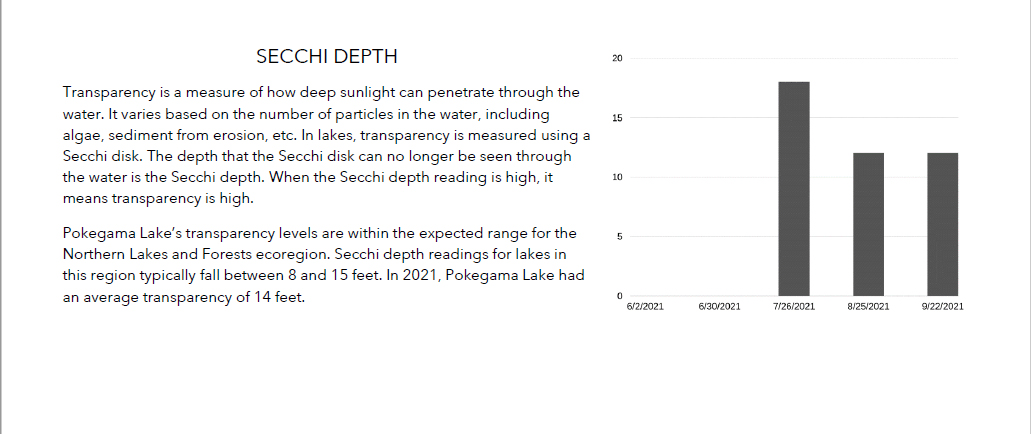Click the 0 value on y-axis
This screenshot has width=1031, height=434.
click(619, 296)
